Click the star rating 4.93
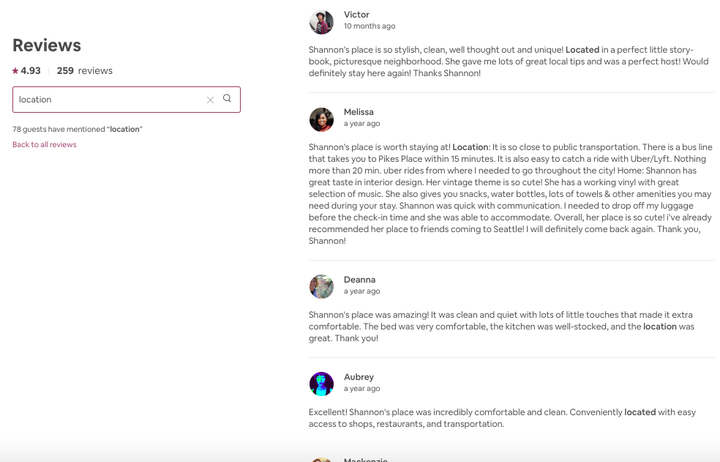Image resolution: width=720 pixels, height=462 pixels. click(x=26, y=71)
